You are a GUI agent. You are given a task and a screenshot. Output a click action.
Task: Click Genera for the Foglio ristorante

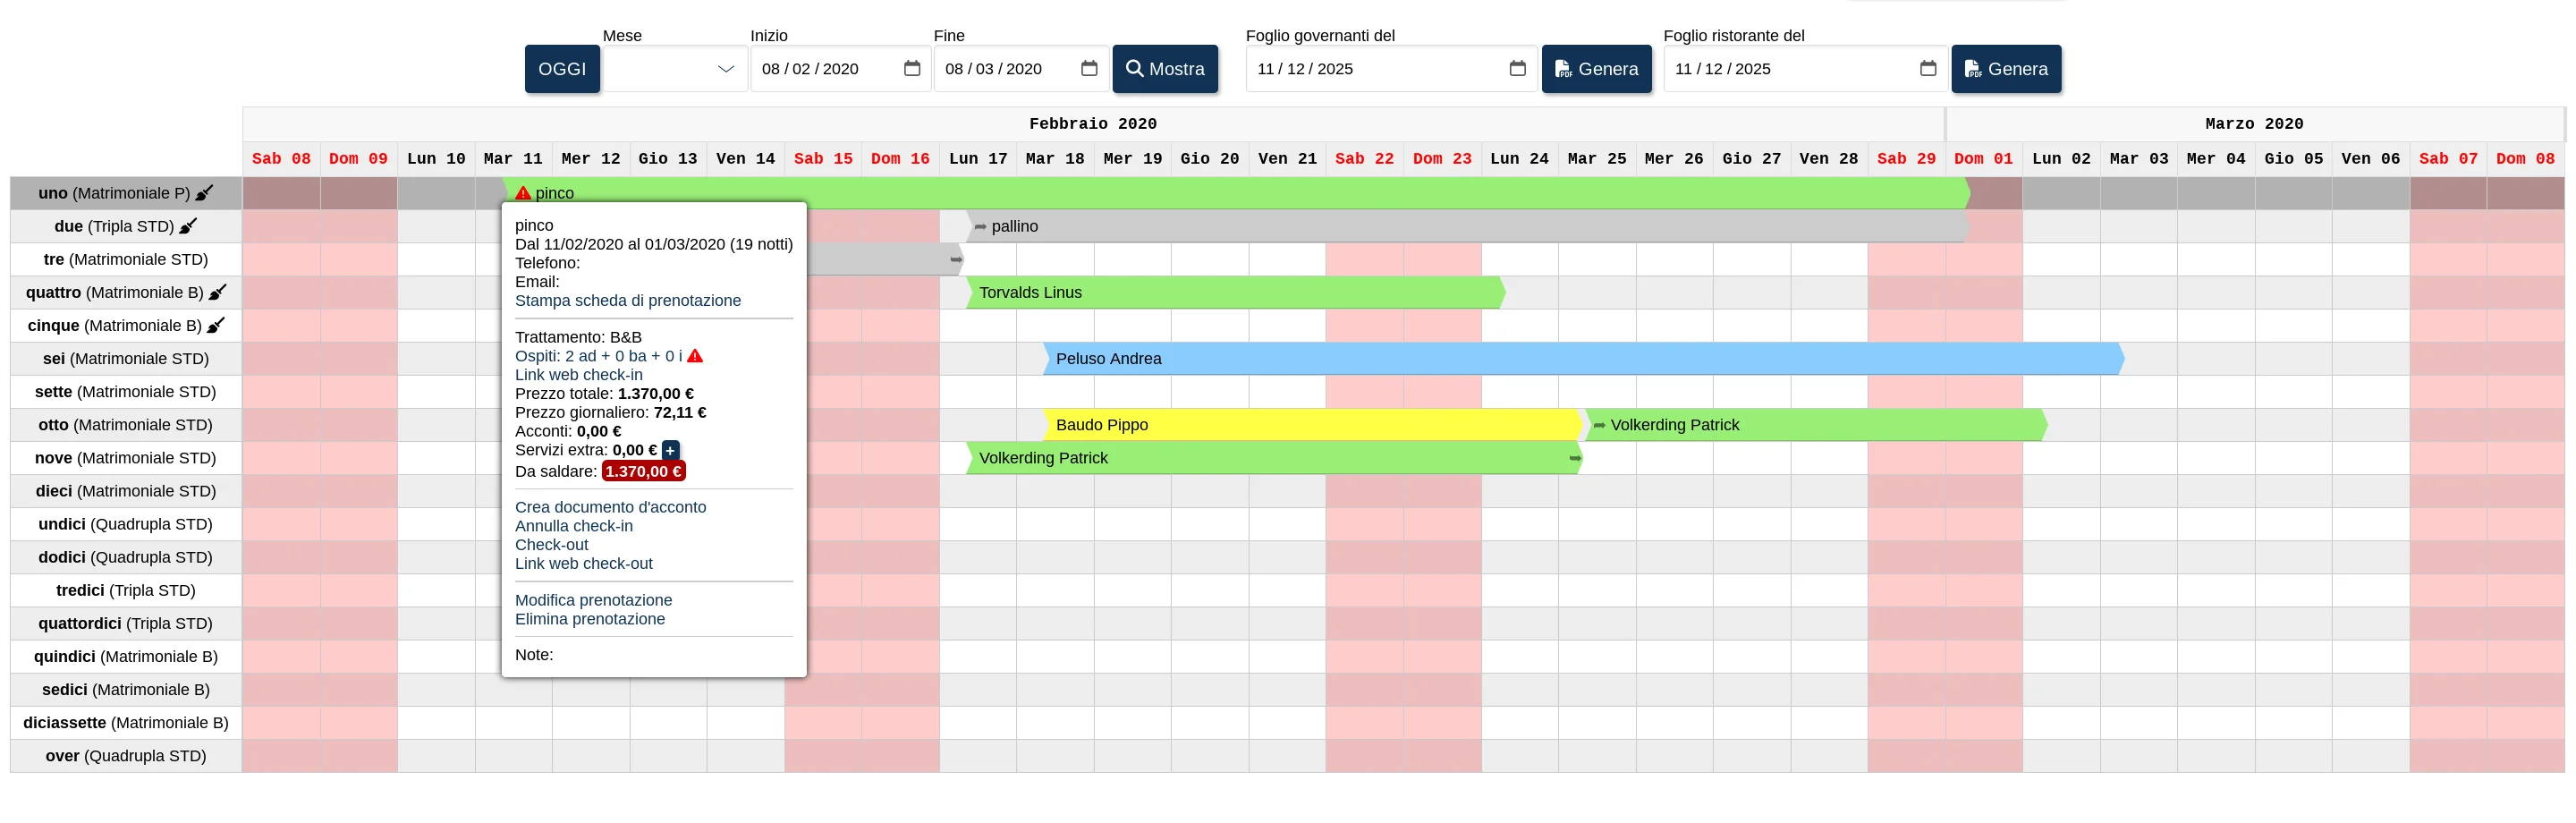[x=2006, y=68]
